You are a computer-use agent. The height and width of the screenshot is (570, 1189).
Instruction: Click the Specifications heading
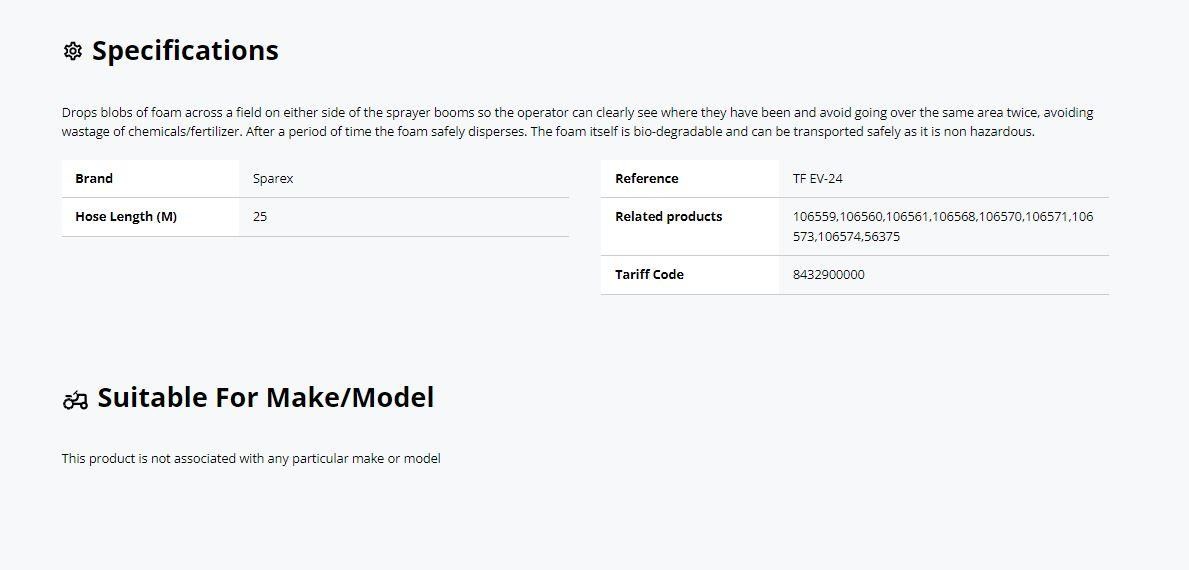point(185,51)
